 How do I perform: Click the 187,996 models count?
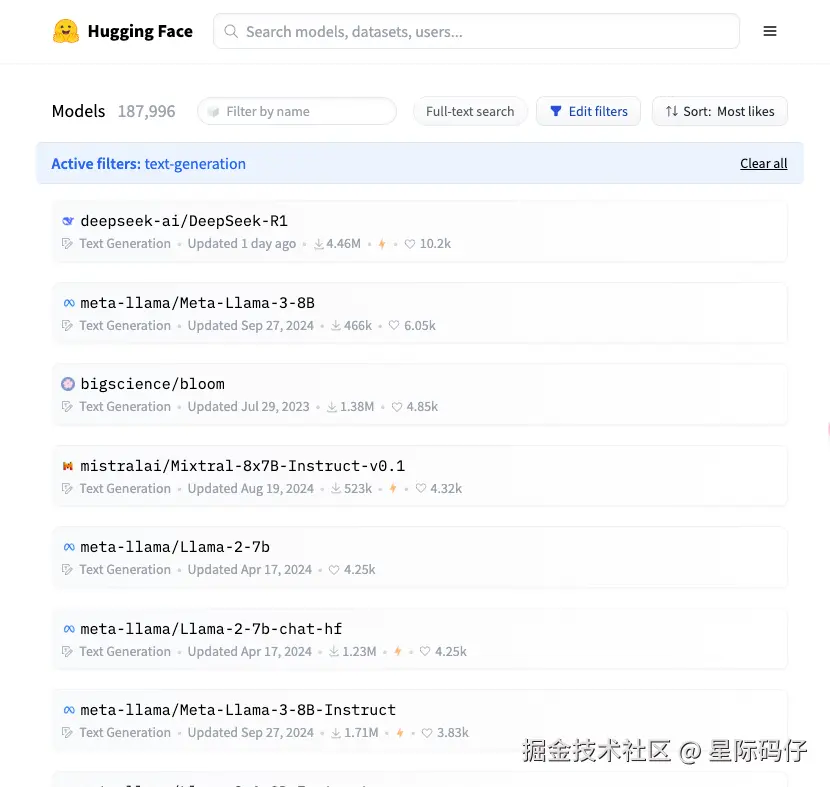pyautogui.click(x=147, y=111)
